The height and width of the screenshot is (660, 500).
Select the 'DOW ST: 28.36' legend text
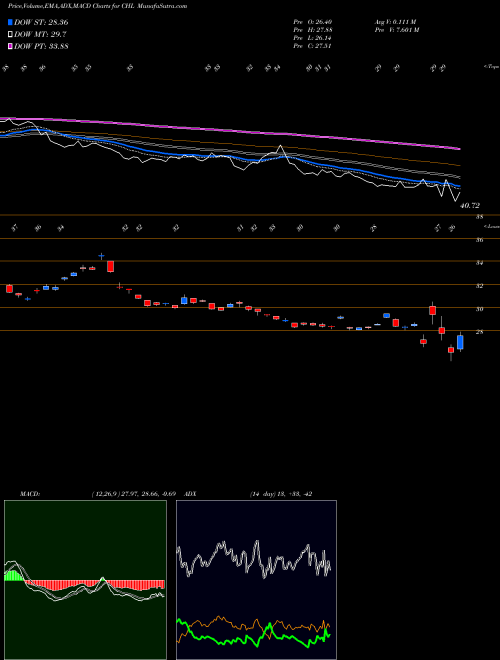[x=41, y=22]
